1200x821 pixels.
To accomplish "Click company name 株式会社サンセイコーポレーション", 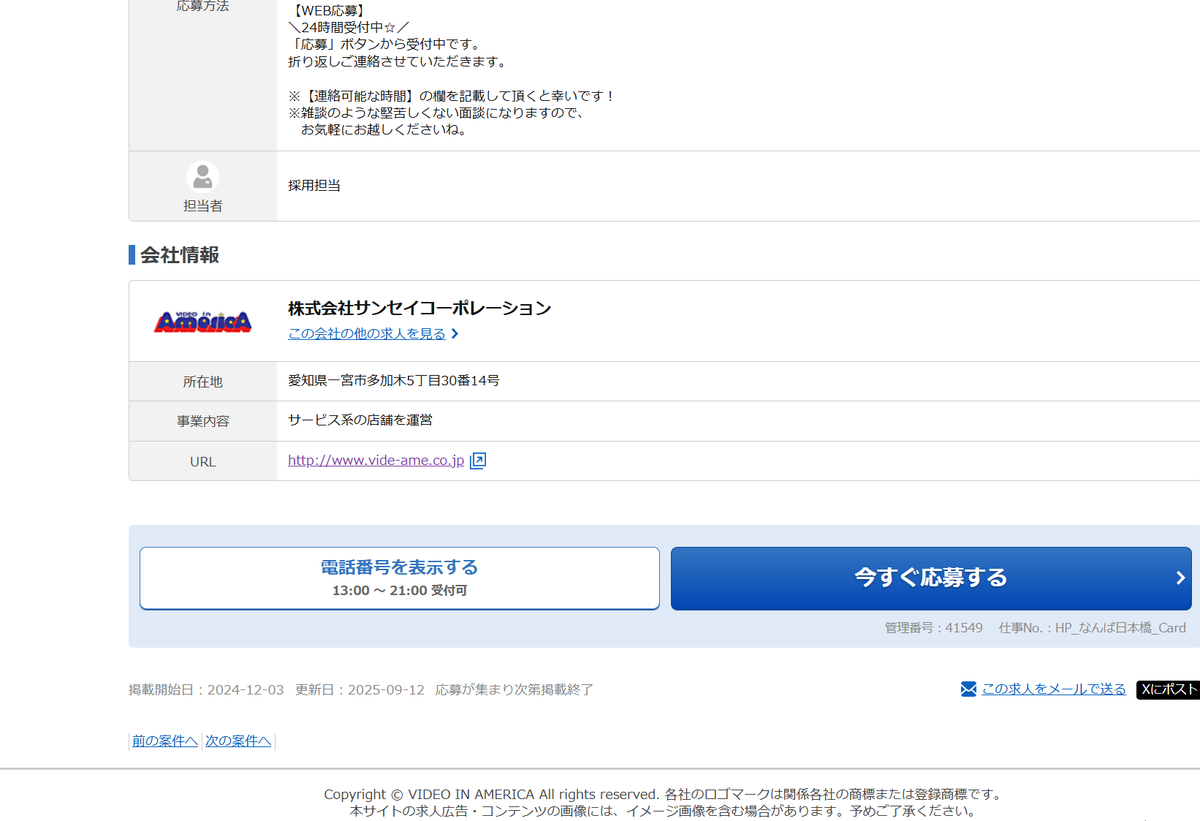I will click(419, 308).
